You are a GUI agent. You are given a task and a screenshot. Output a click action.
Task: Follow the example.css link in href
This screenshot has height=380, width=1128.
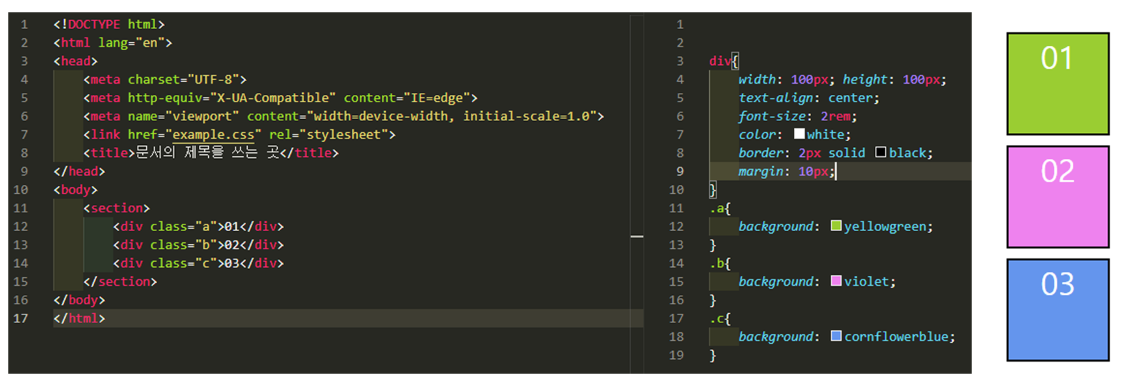(x=214, y=135)
